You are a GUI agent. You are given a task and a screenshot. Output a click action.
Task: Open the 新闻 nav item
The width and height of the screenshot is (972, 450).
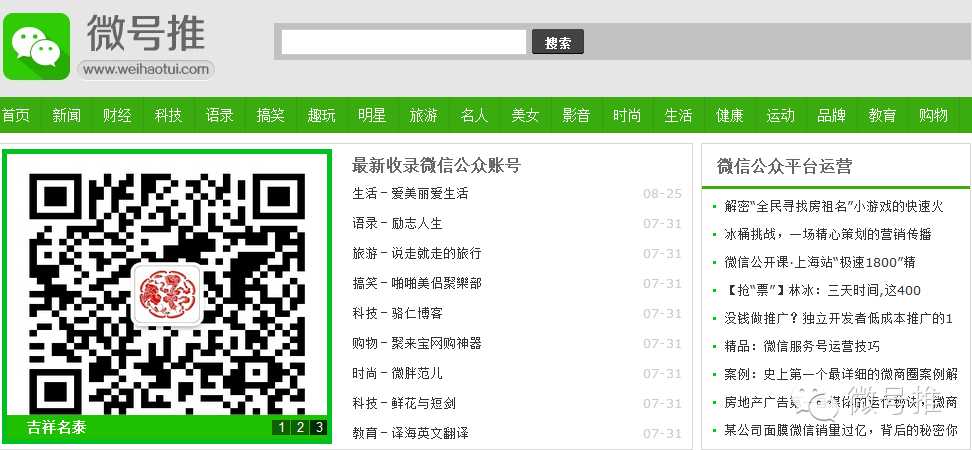66,115
